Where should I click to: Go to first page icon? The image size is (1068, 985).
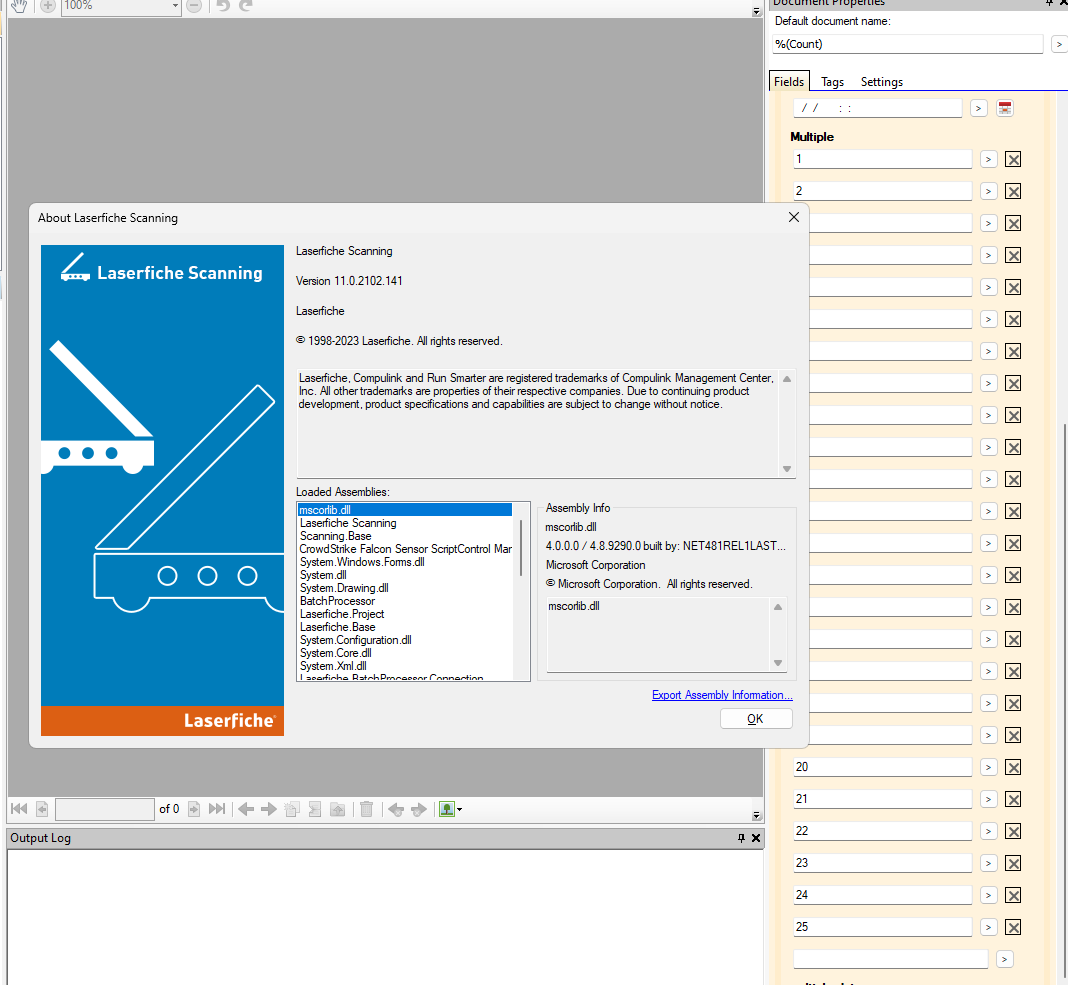(x=19, y=809)
